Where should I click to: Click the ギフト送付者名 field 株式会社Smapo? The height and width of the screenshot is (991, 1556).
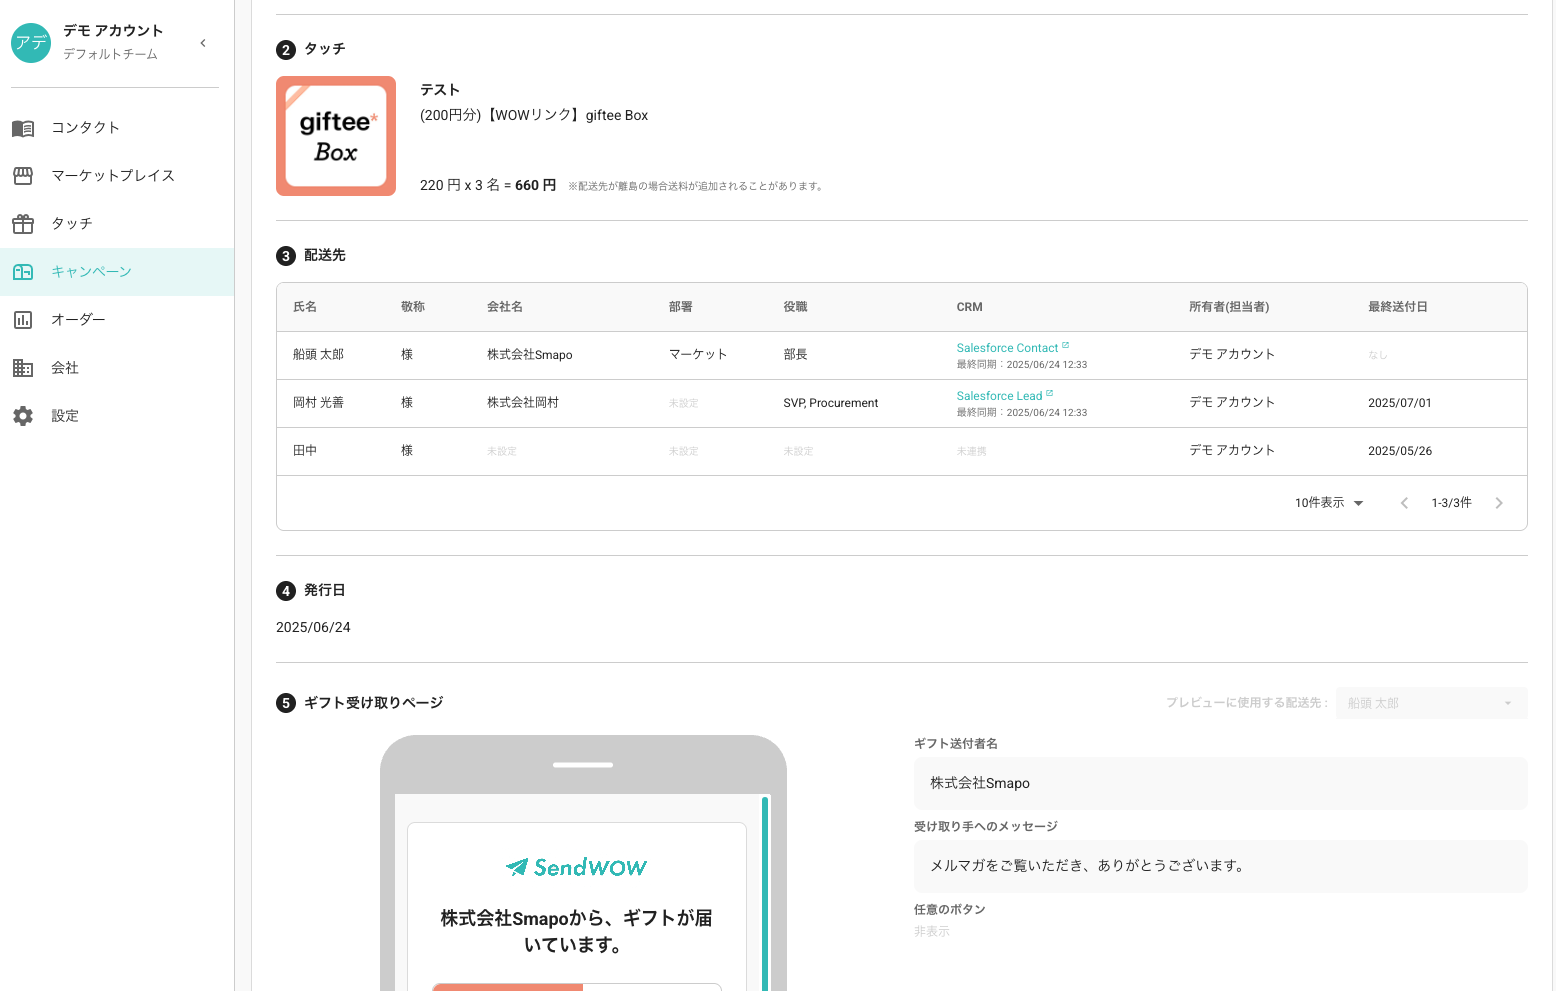pyautogui.click(x=1220, y=783)
